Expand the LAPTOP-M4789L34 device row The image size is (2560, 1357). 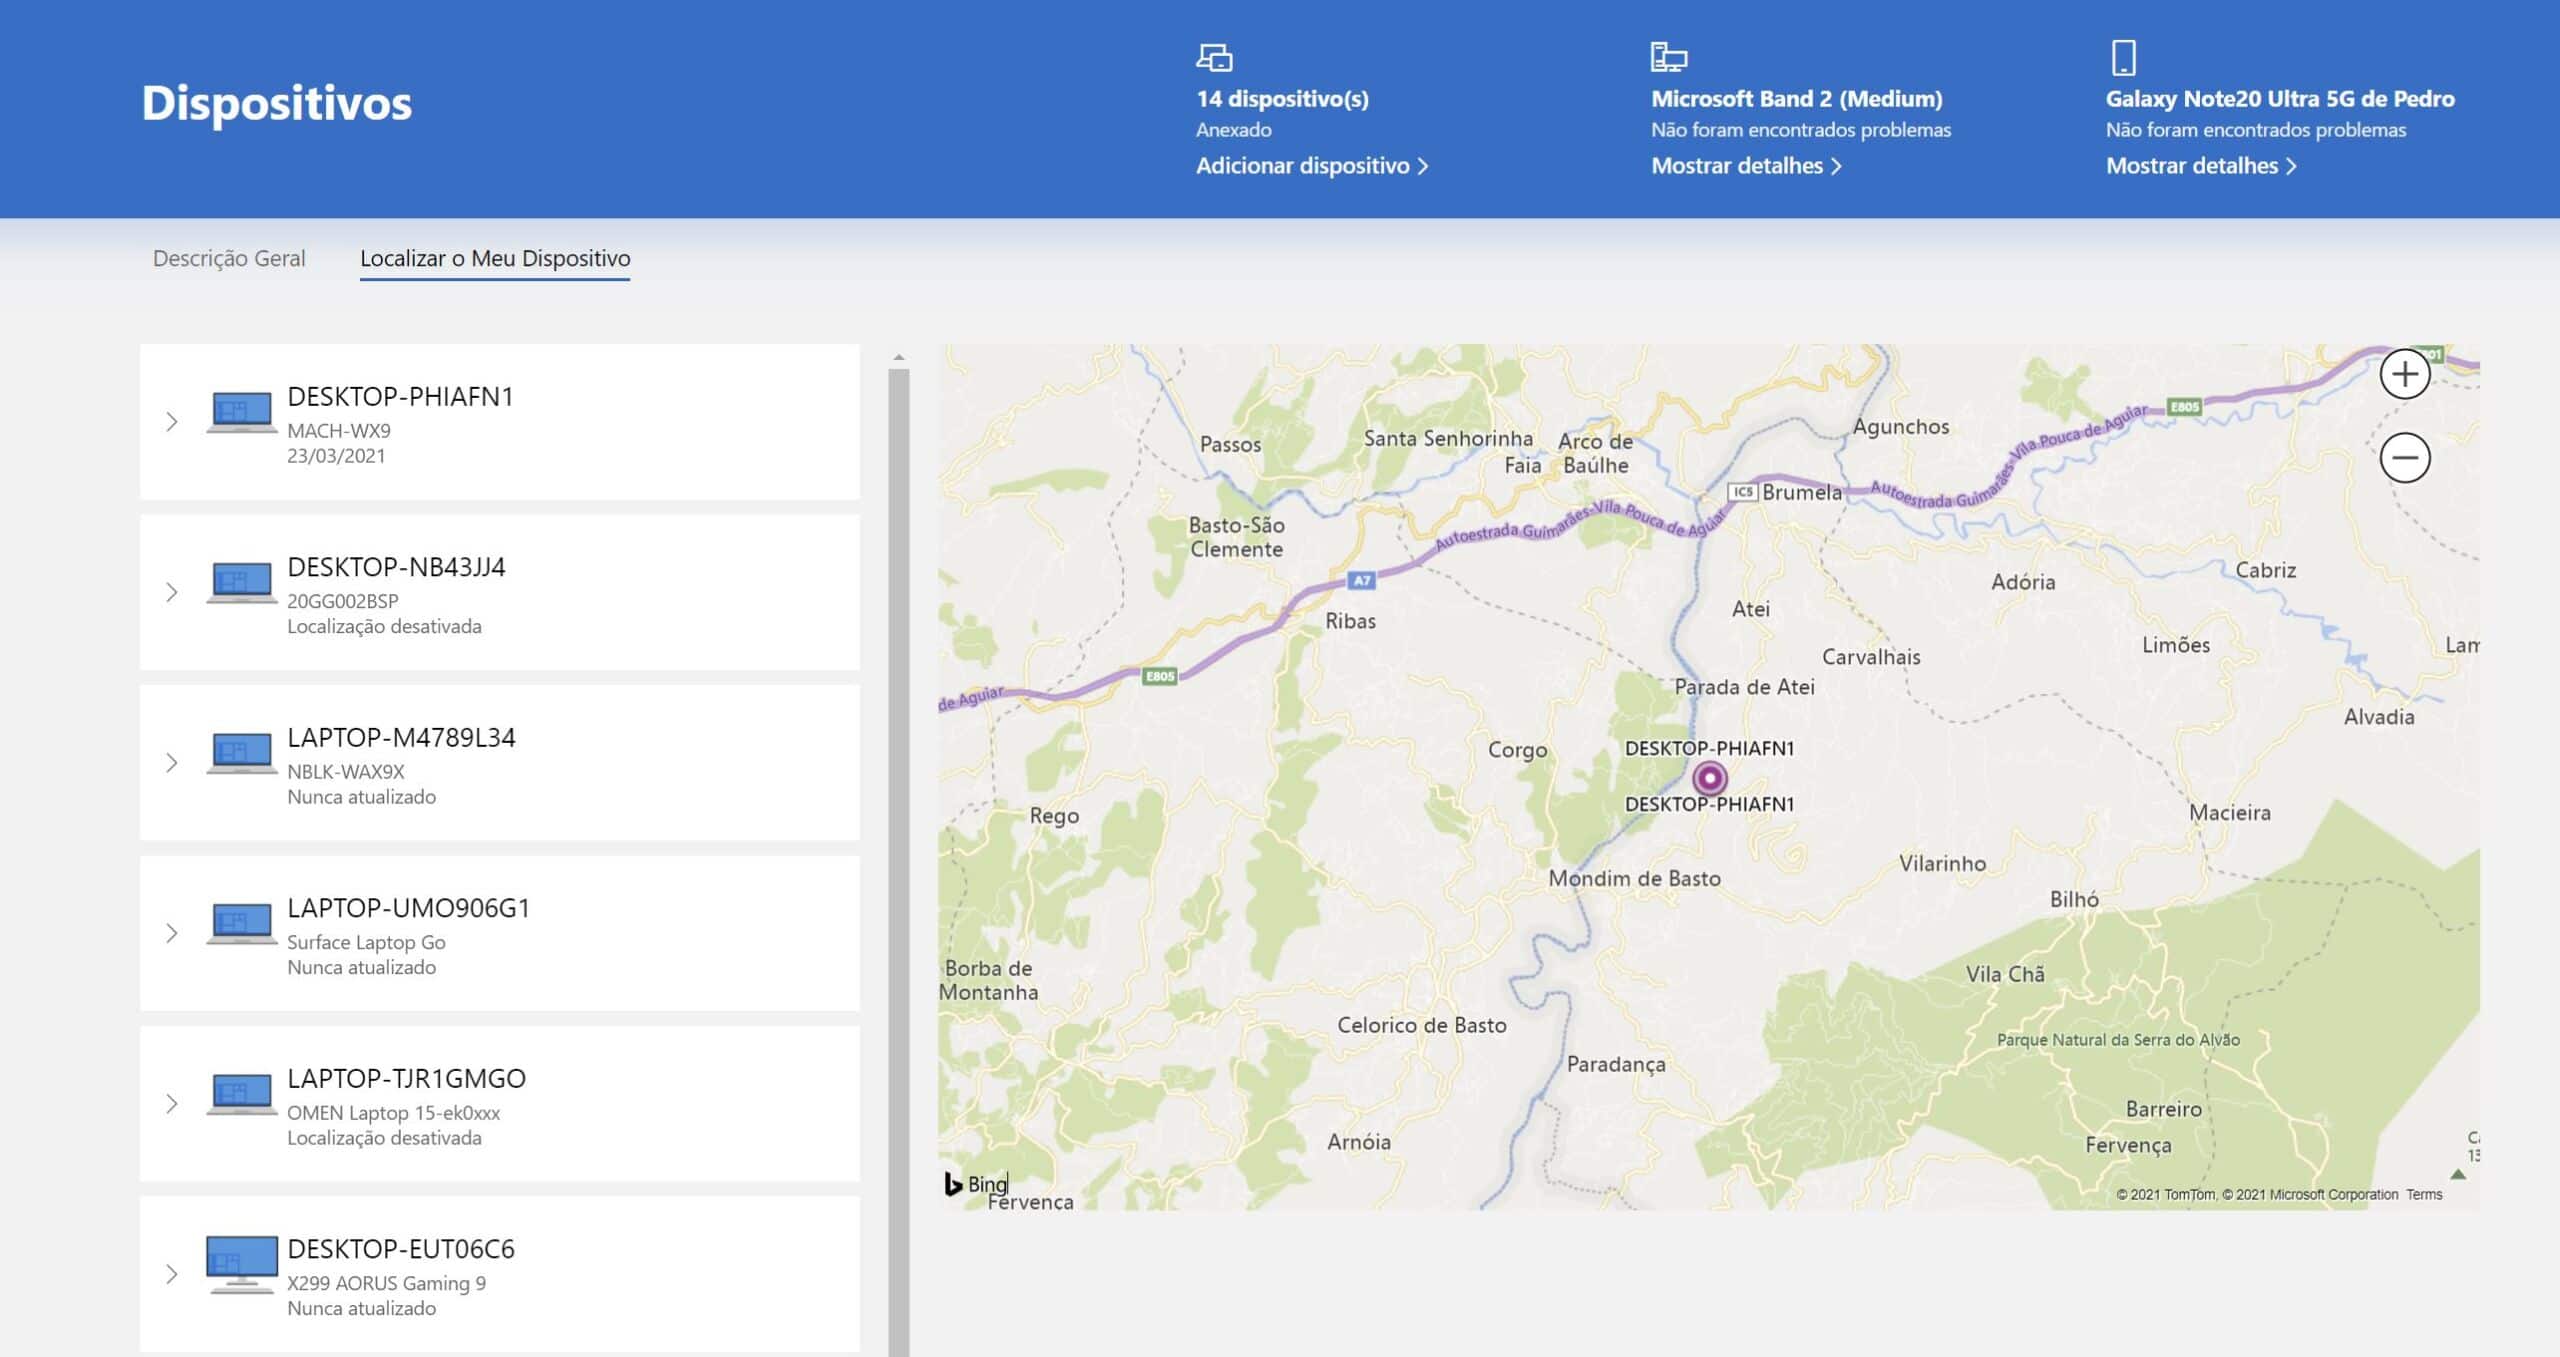pyautogui.click(x=172, y=763)
